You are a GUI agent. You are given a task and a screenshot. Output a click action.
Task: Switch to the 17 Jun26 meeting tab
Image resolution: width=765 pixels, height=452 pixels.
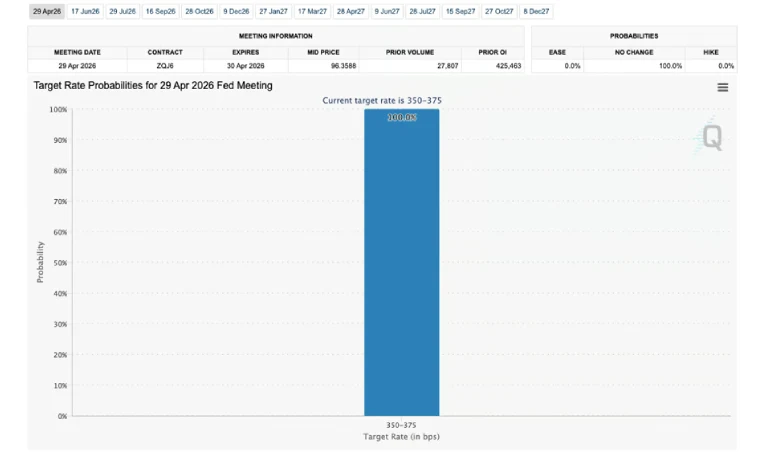(x=85, y=12)
